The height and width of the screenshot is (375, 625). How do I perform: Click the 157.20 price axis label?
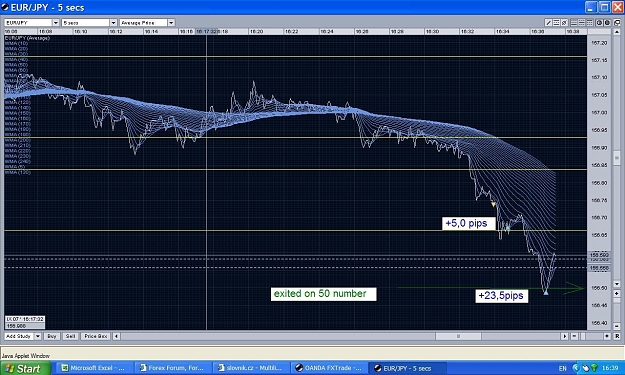599,43
